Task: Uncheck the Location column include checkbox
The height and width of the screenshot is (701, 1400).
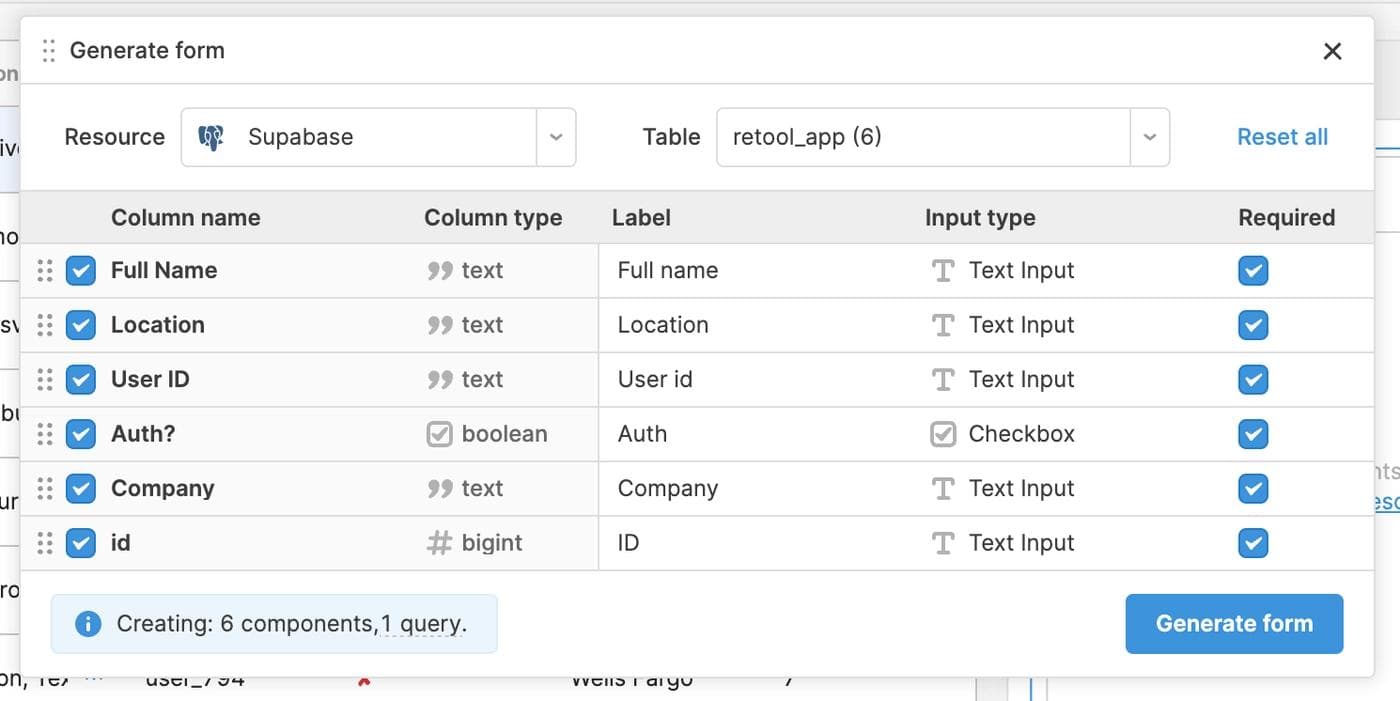Action: [81, 325]
